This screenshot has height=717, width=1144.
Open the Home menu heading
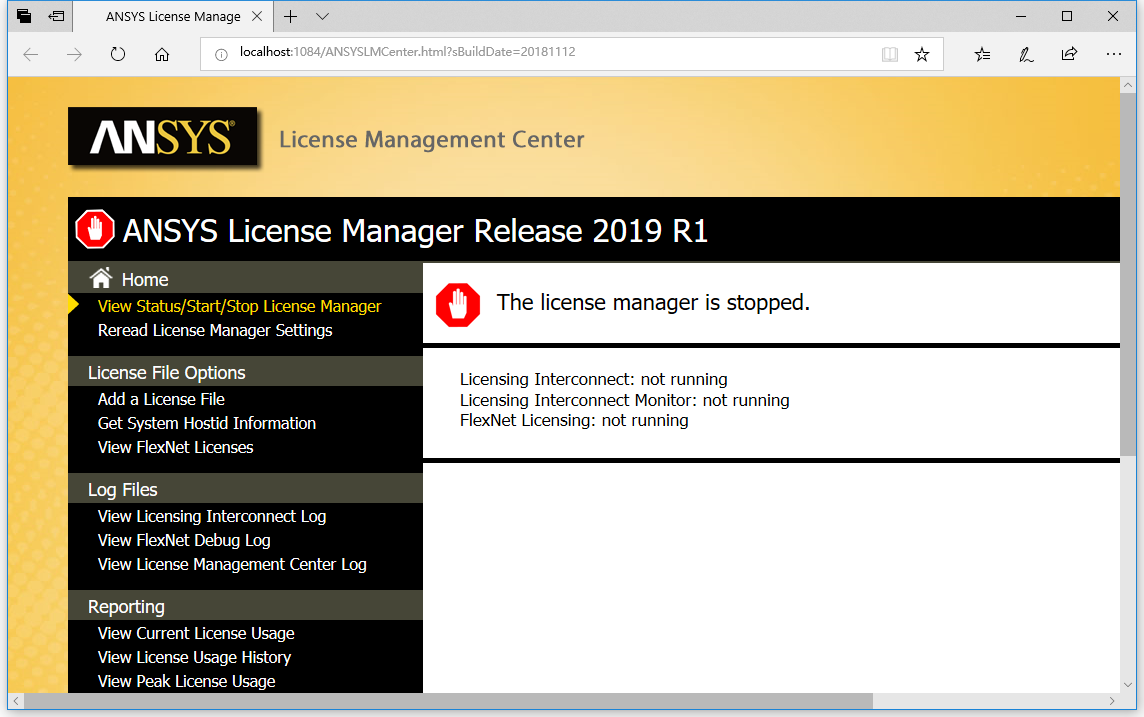click(x=144, y=279)
